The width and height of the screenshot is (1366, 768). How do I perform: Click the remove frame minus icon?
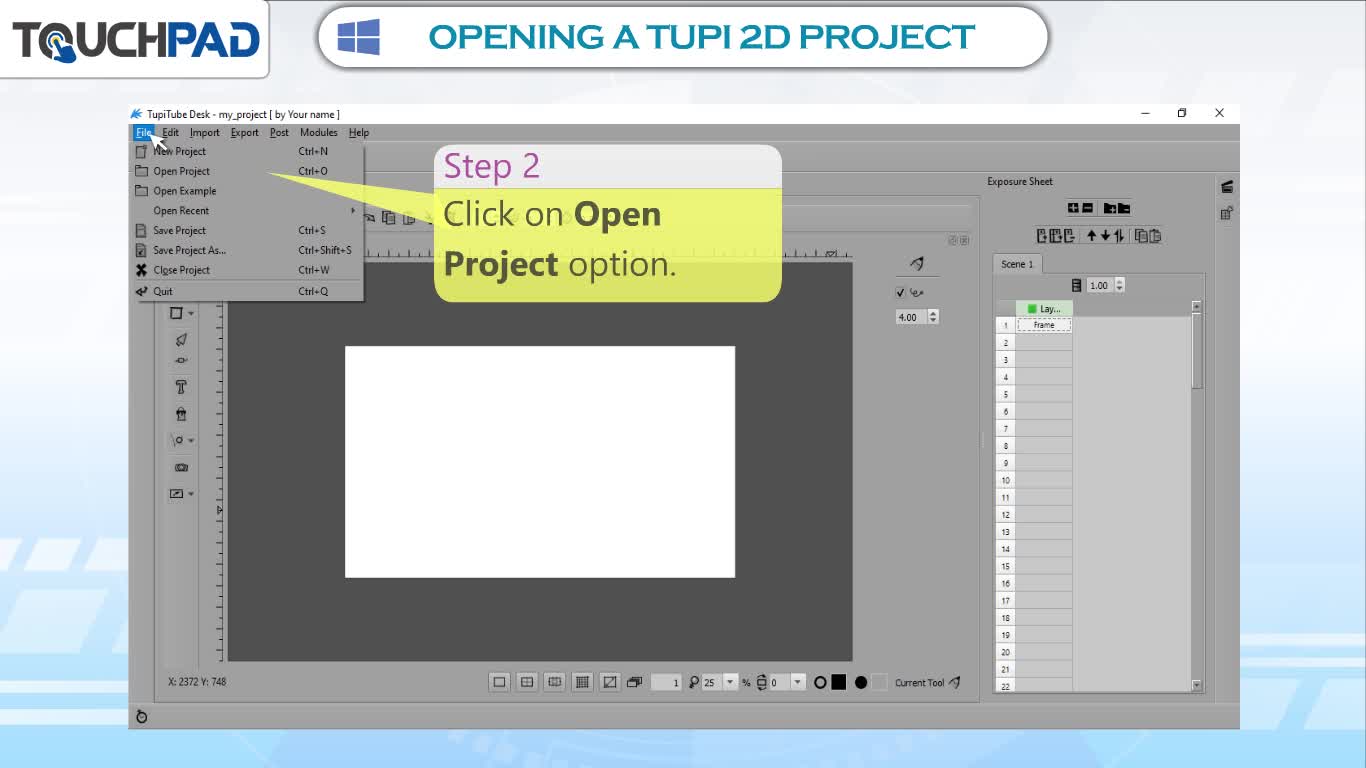[x=1088, y=208]
